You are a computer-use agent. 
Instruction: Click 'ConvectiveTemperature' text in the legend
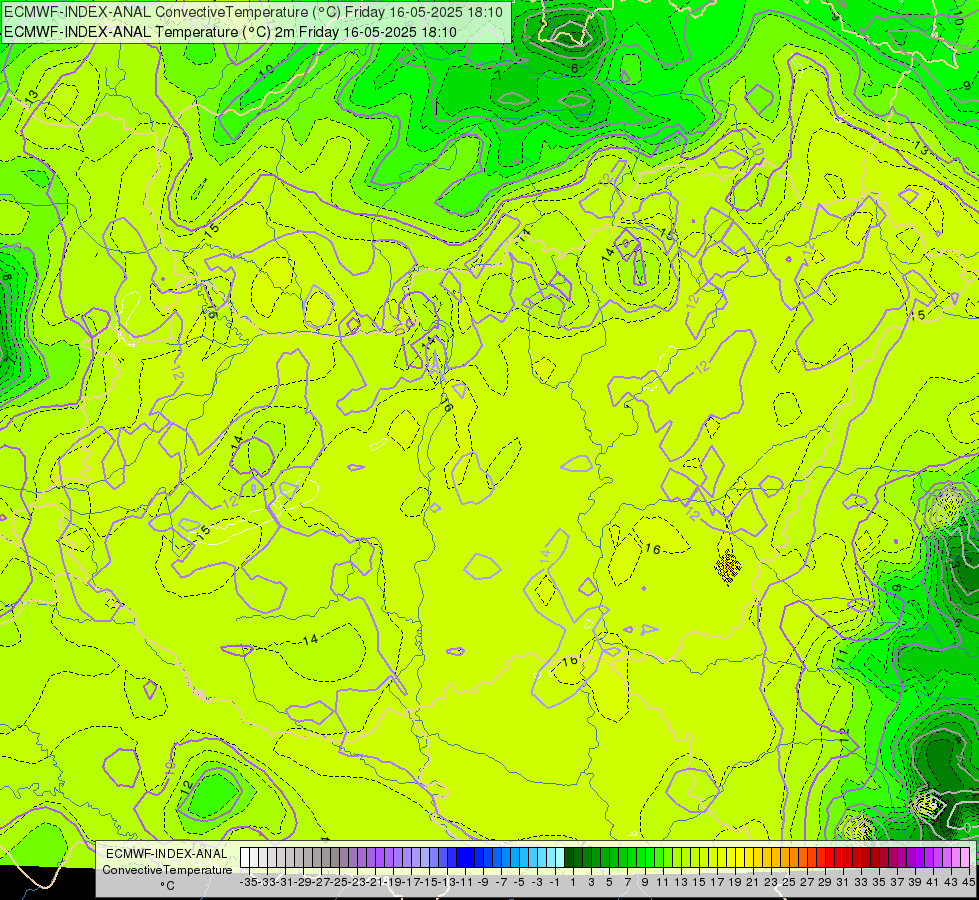click(x=167, y=870)
